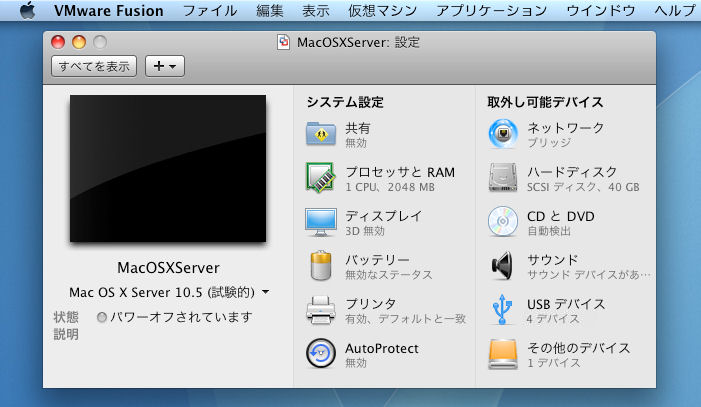Image resolution: width=701 pixels, height=407 pixels.
Task: Select the その他のデバイス orange drive icon
Action: [503, 353]
